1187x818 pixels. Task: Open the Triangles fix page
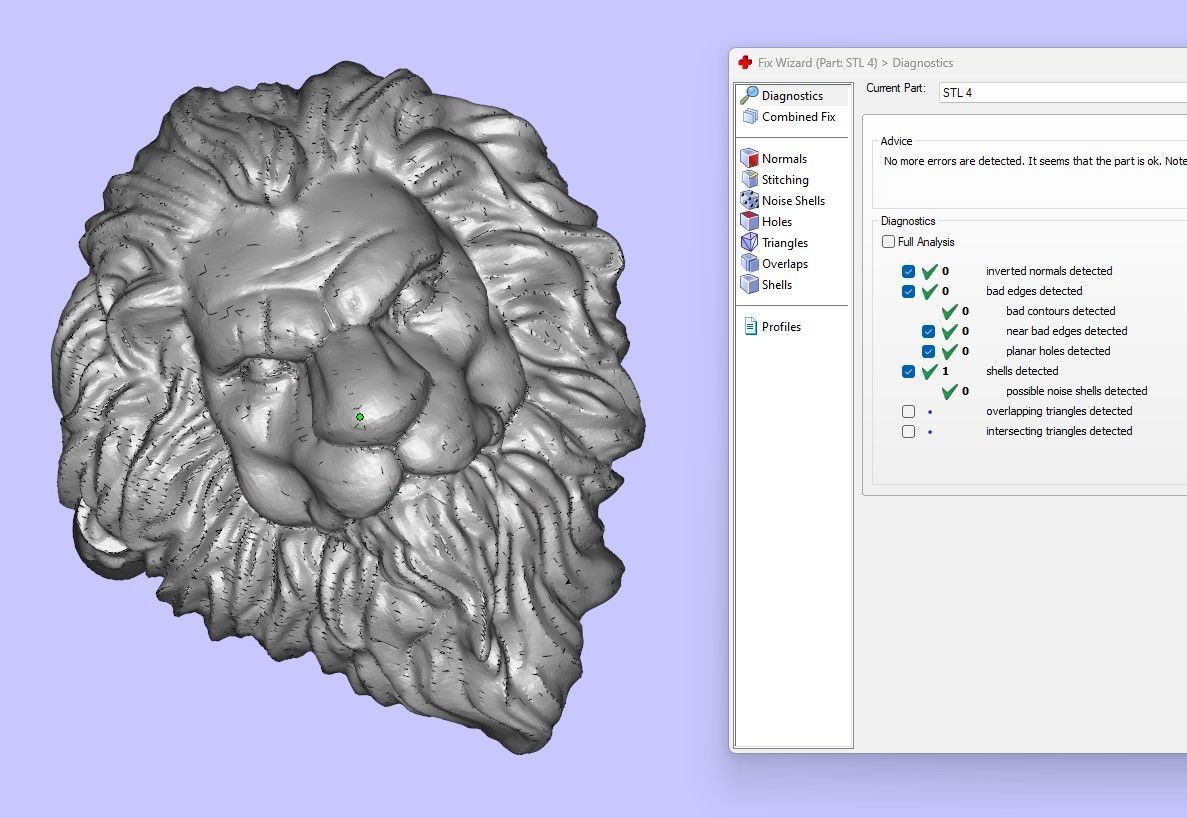tap(785, 243)
